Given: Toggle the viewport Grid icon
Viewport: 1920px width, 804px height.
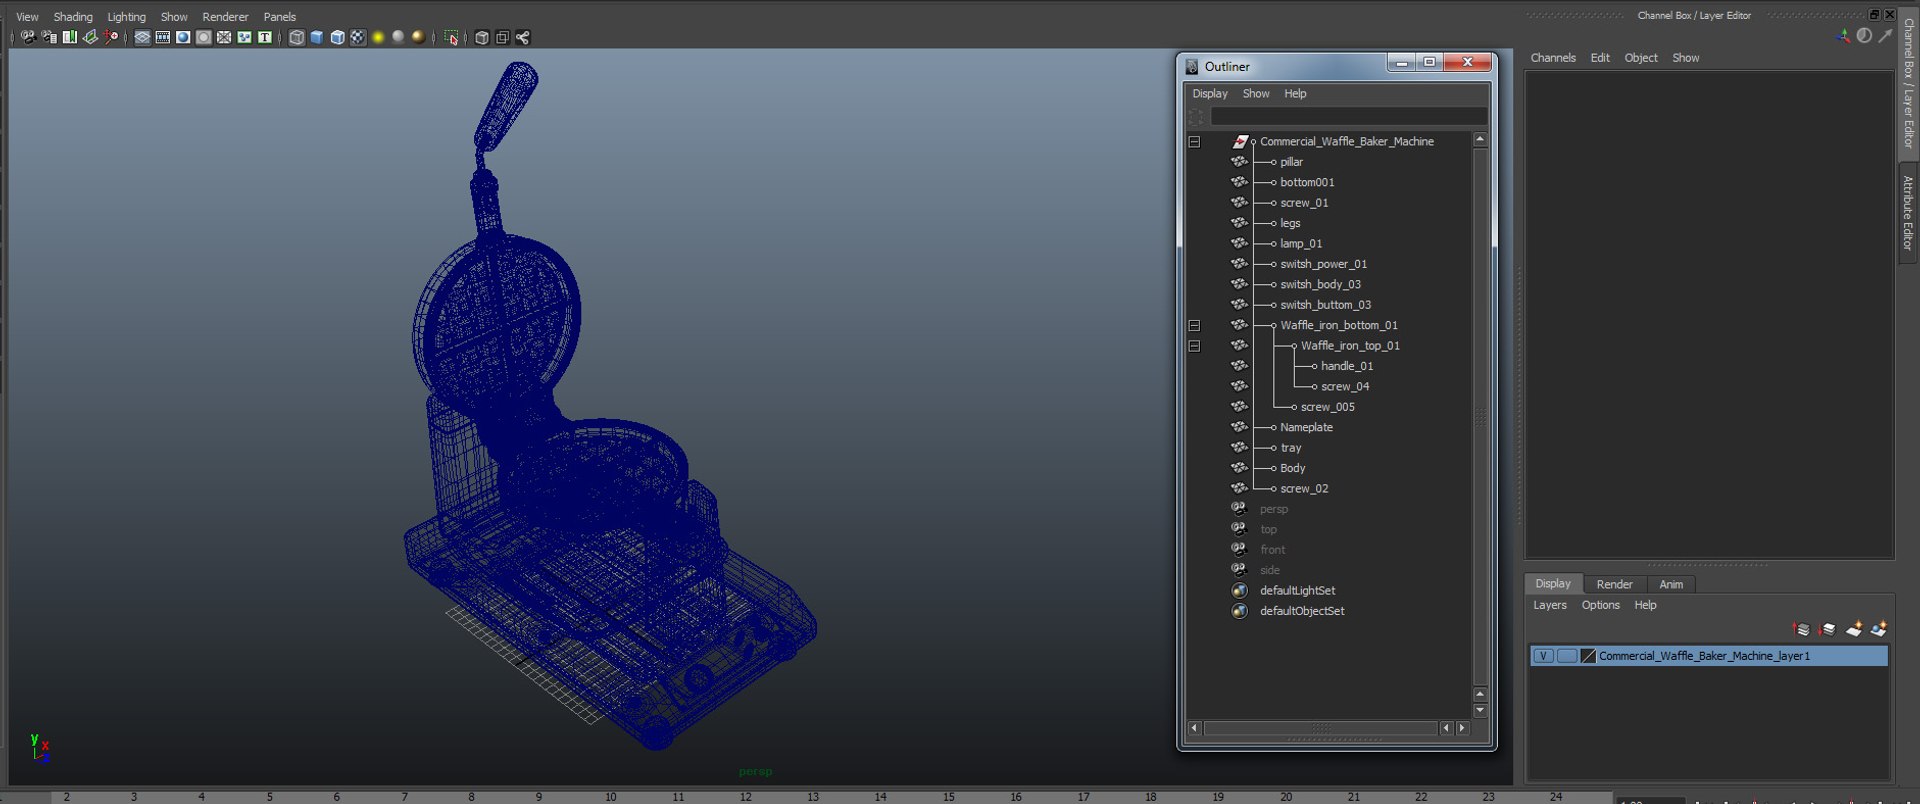Looking at the screenshot, I should pos(142,37).
